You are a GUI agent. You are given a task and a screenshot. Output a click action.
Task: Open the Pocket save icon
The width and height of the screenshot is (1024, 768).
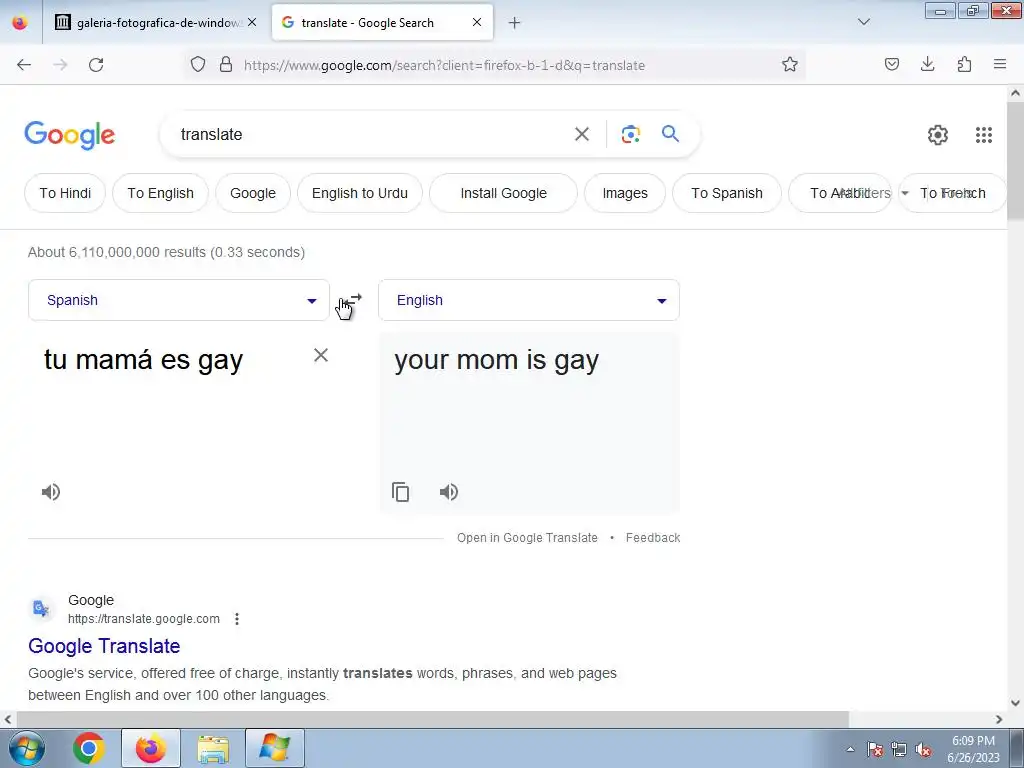point(891,64)
